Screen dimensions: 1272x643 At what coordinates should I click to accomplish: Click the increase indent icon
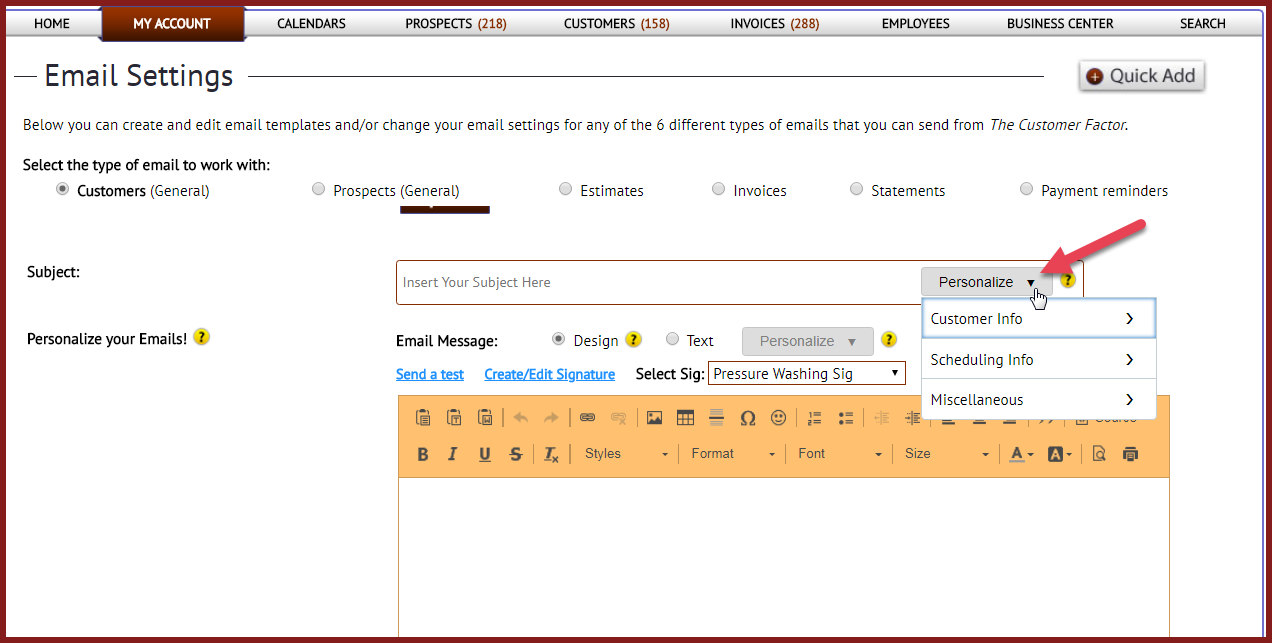click(911, 418)
